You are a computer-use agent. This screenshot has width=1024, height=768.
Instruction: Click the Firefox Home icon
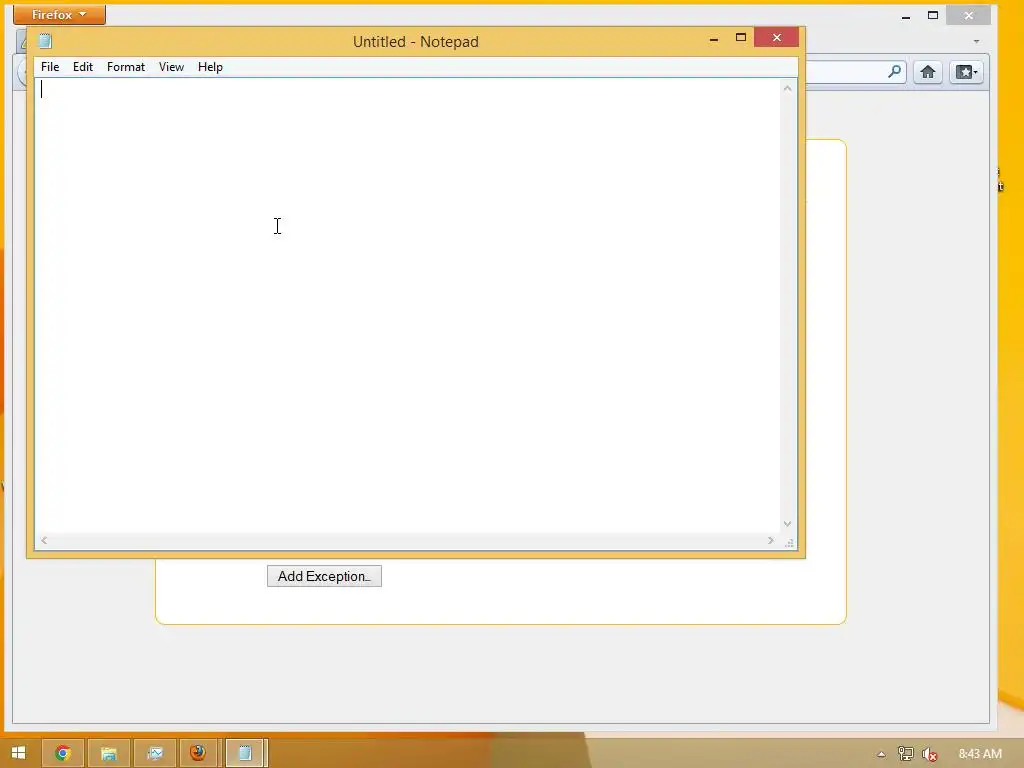[927, 72]
